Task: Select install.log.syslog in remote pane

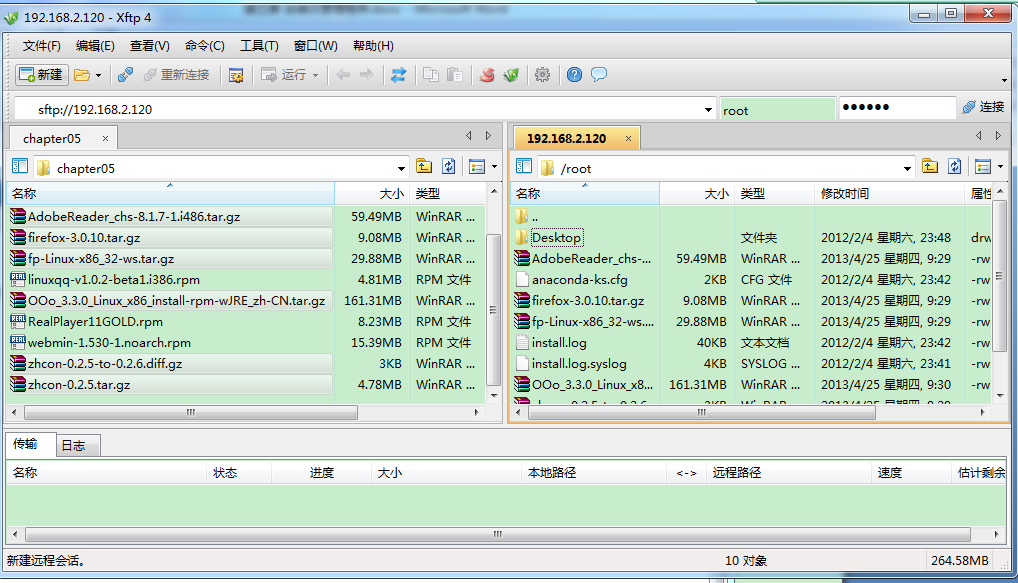Action: (x=579, y=364)
